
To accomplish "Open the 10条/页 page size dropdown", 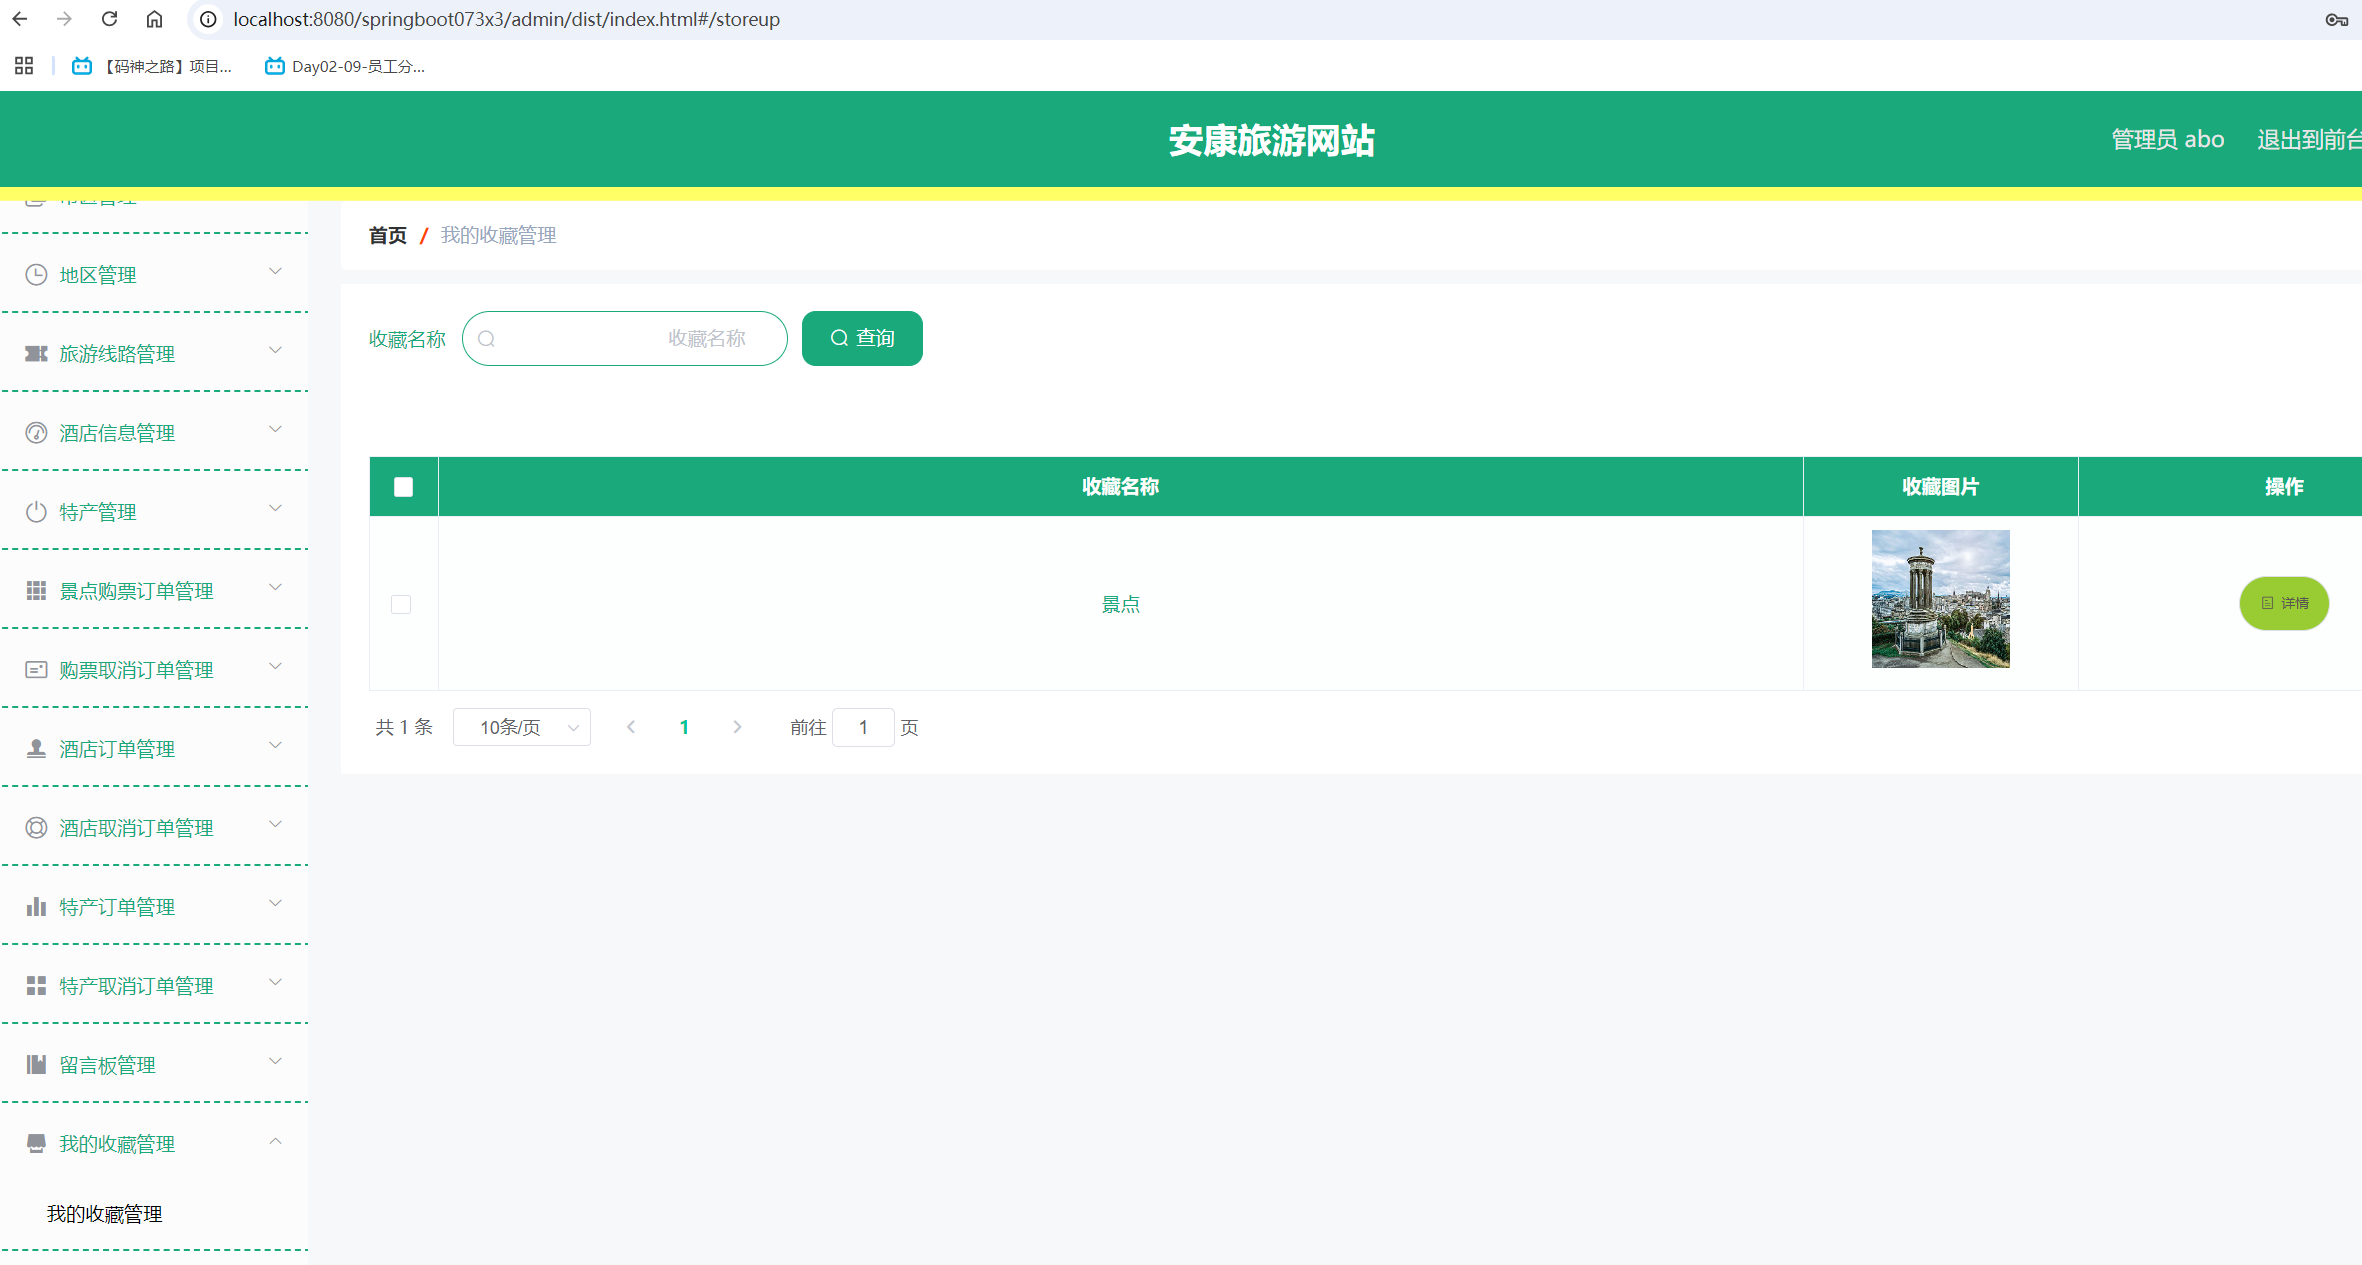I will coord(521,727).
